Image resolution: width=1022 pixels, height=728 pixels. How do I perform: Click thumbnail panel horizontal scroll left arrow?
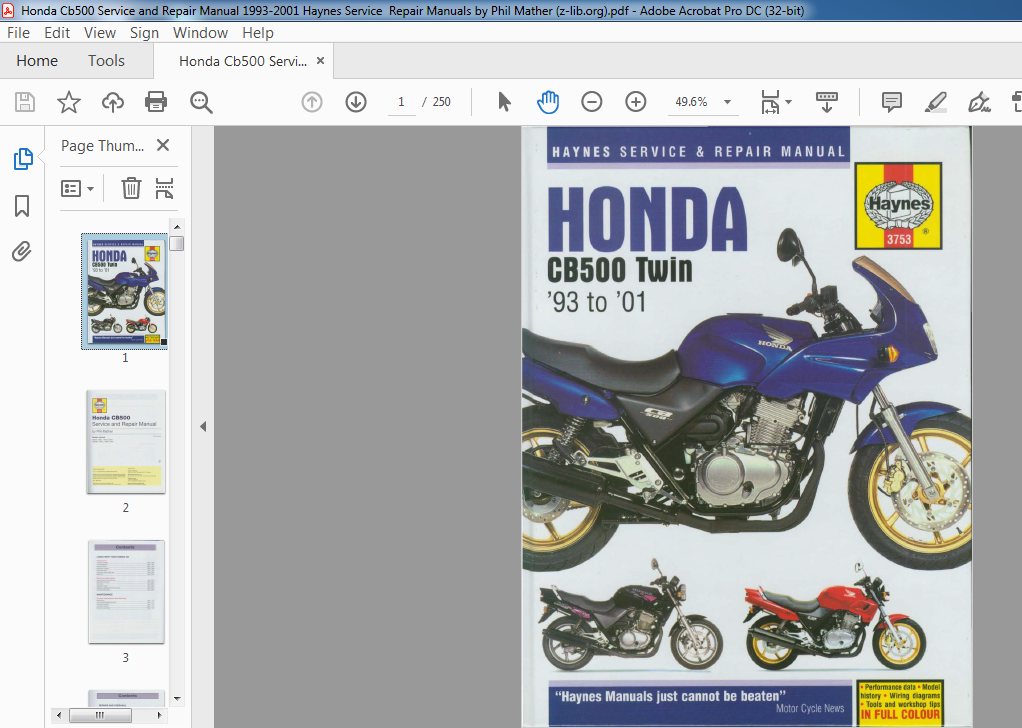pos(59,715)
